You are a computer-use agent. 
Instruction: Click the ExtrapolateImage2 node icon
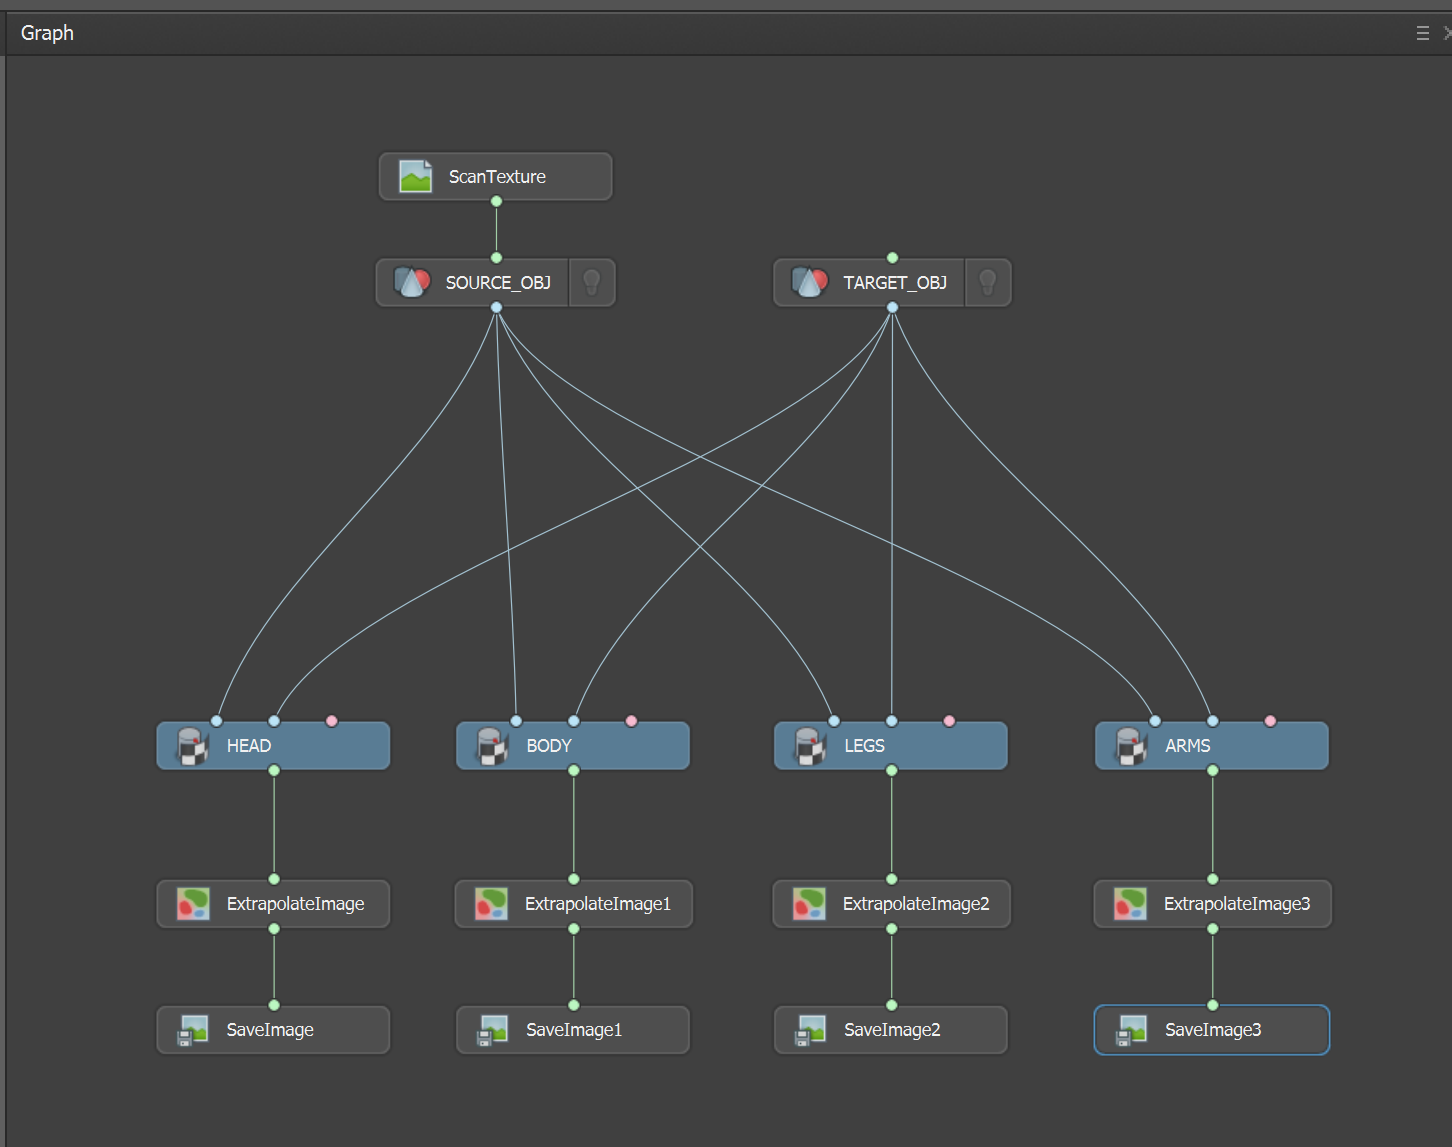pos(809,904)
